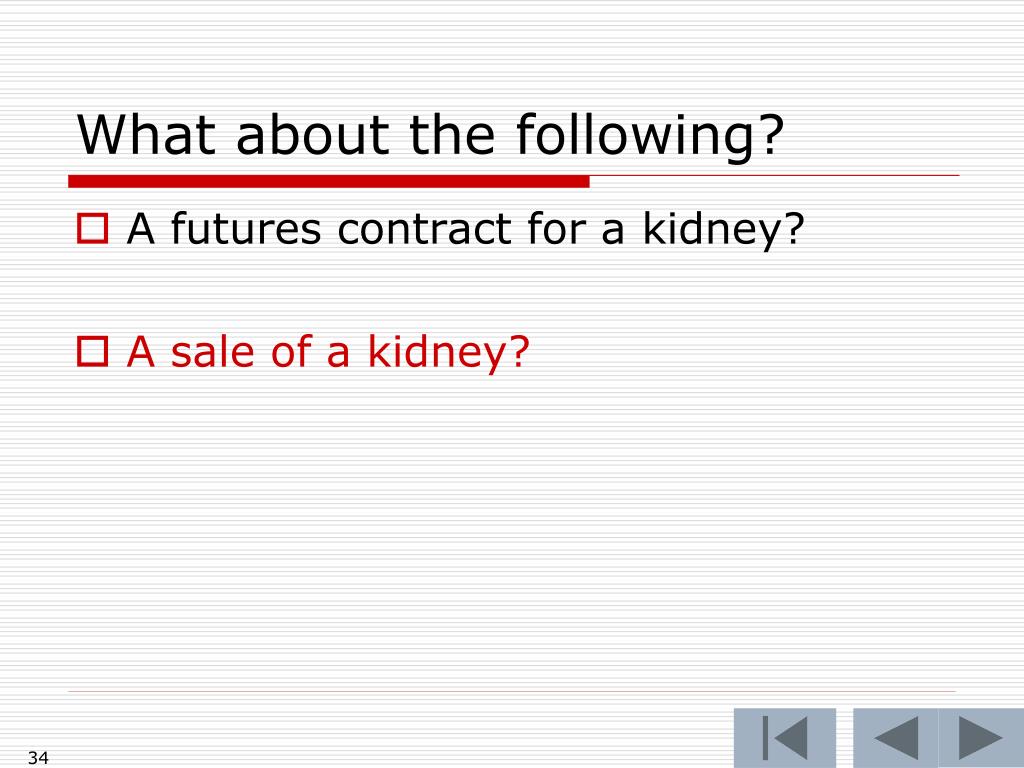Select the red 'A sale of a kidney?' text
The width and height of the screenshot is (1024, 768).
(327, 353)
